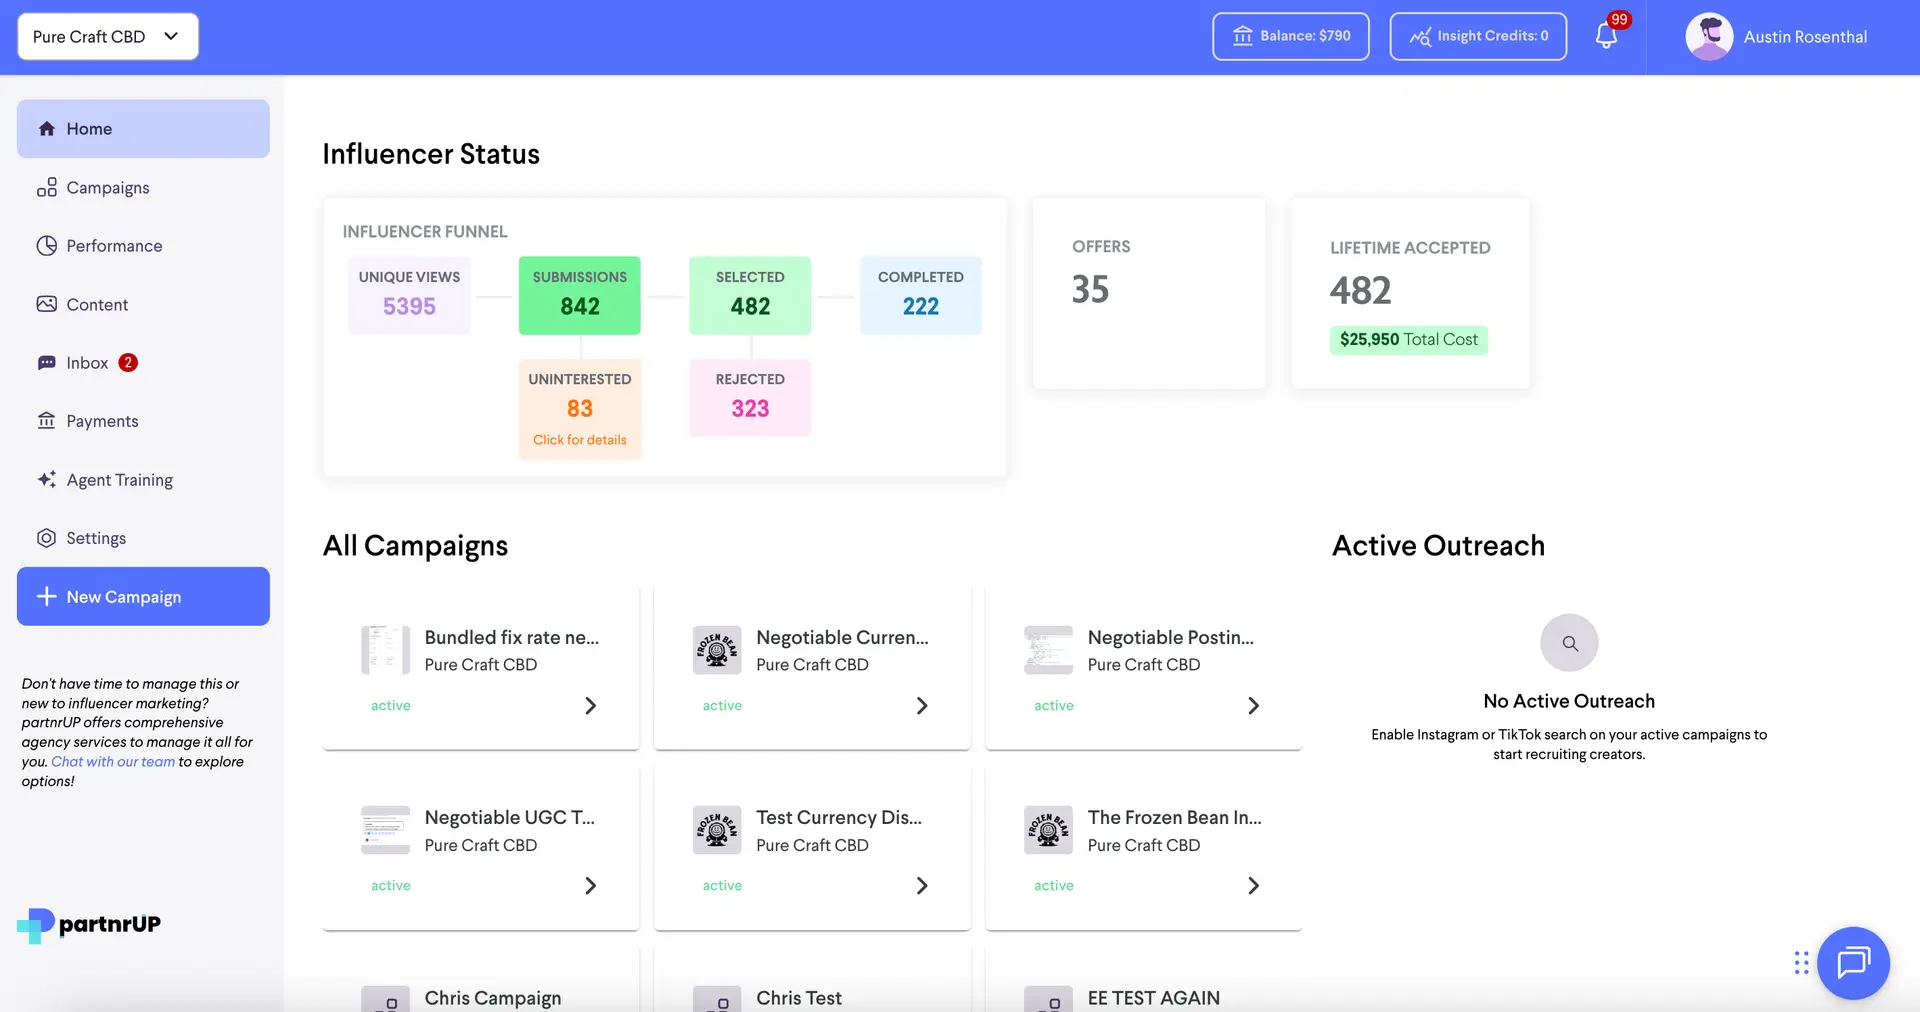The image size is (1920, 1012).
Task: Select Agent Training in the sidebar
Action: (x=118, y=479)
